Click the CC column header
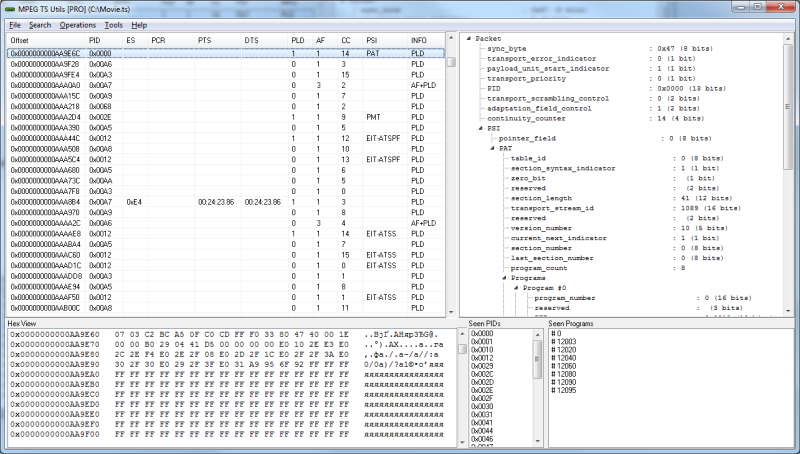This screenshot has width=800, height=454. pyautogui.click(x=350, y=40)
